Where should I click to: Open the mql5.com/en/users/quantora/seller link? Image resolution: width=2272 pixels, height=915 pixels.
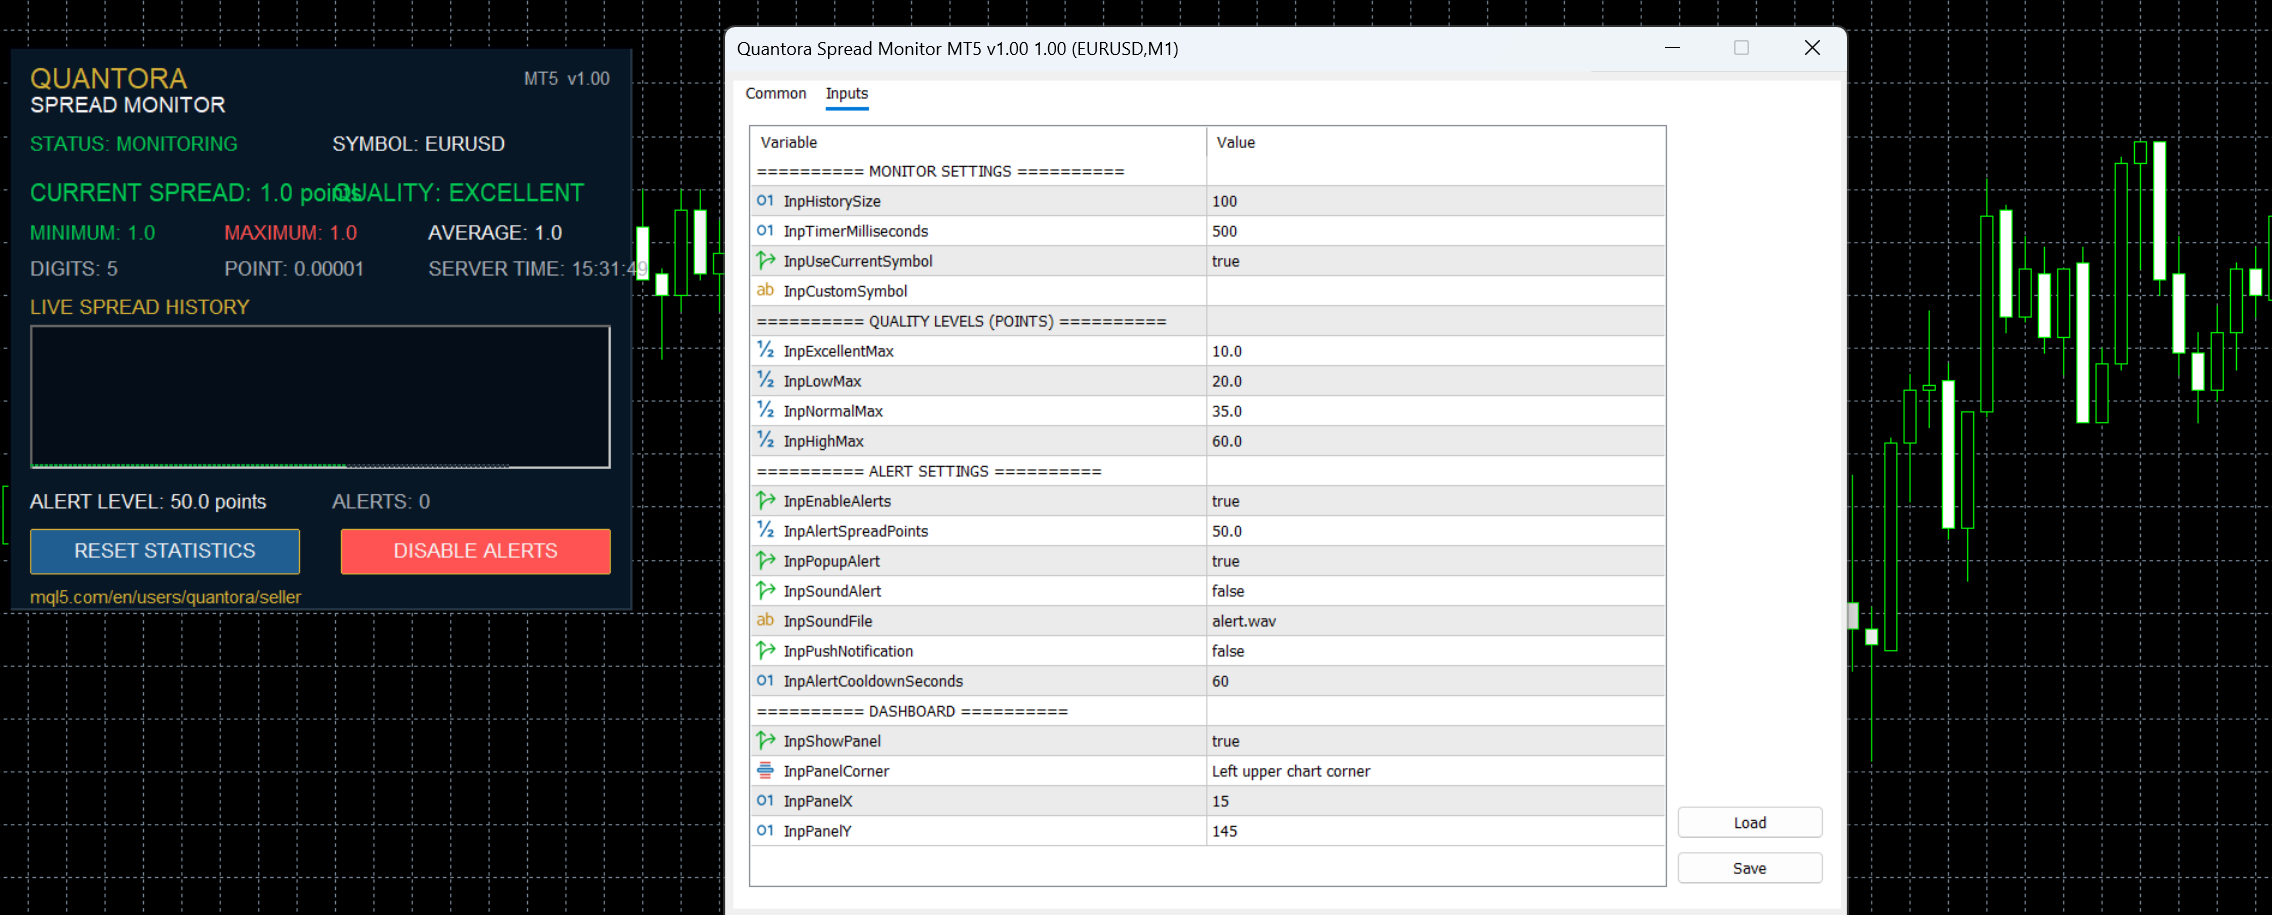point(165,597)
